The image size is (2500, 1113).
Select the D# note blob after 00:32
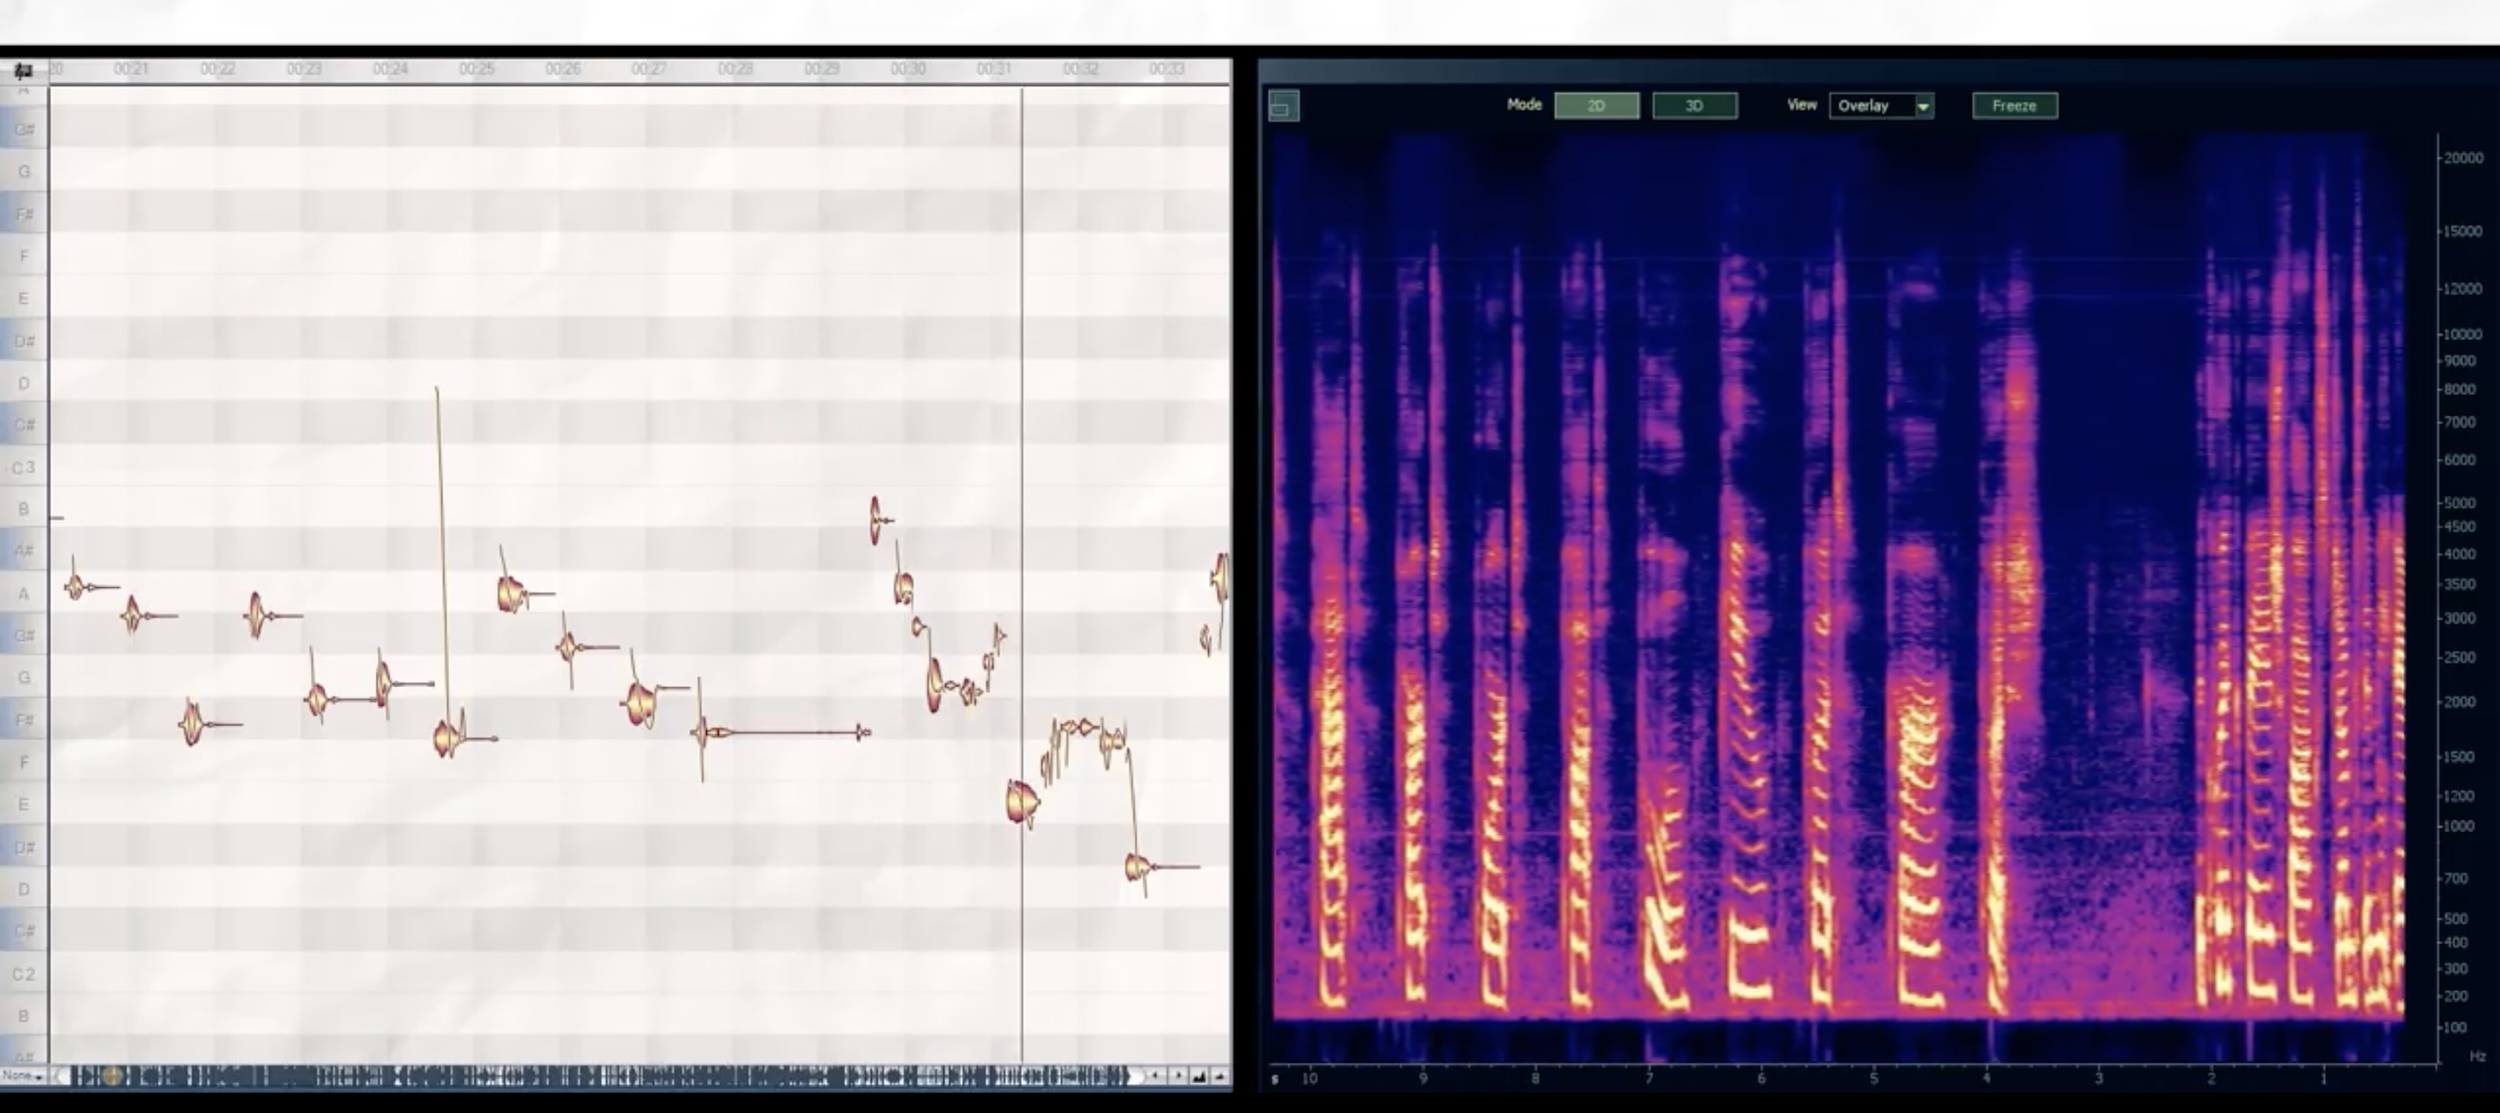click(1136, 867)
